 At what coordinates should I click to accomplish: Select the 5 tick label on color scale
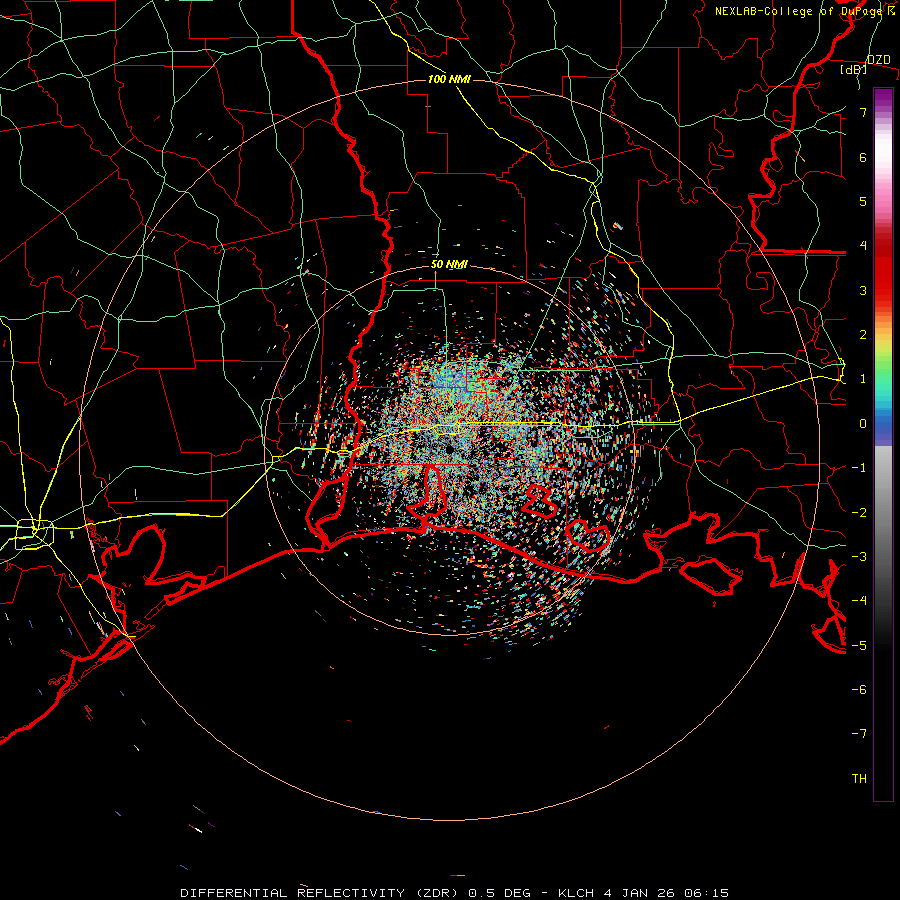(863, 201)
